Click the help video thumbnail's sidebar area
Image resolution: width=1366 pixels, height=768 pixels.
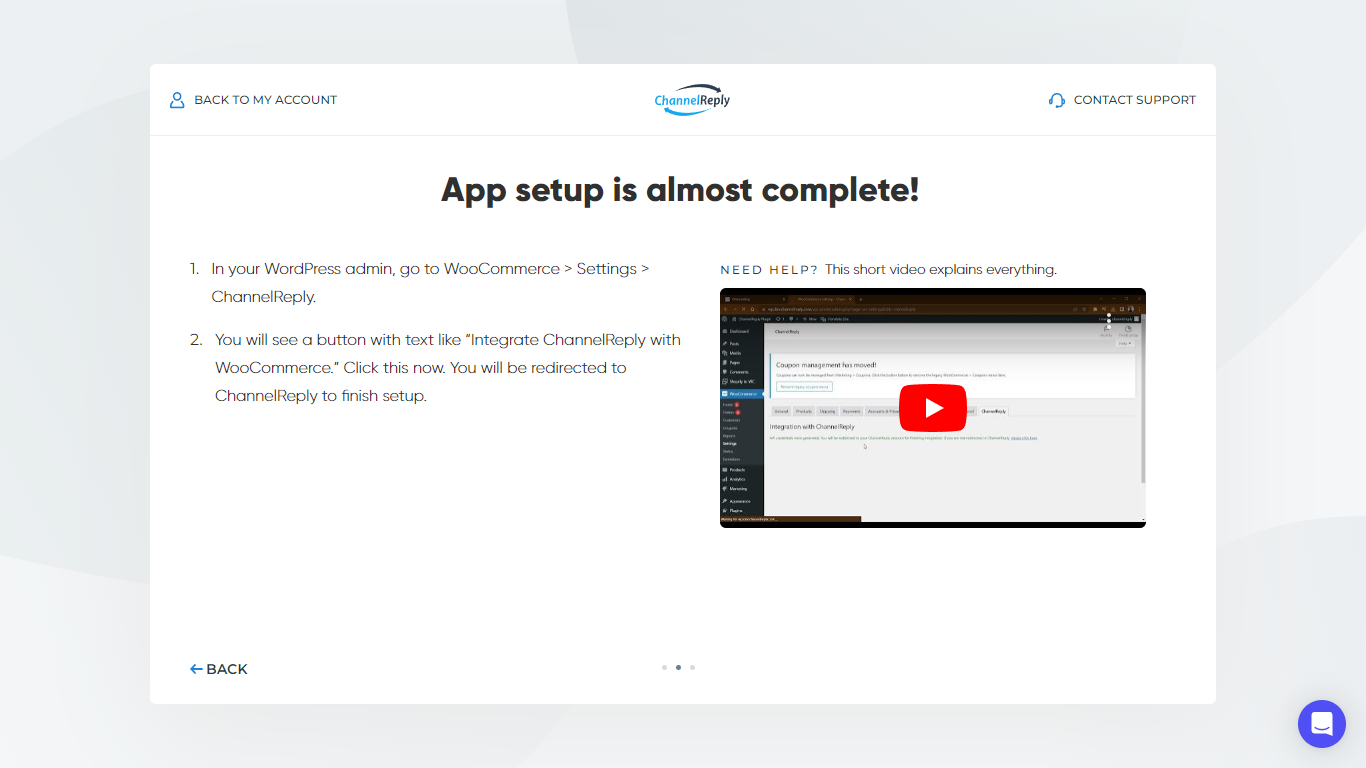[x=741, y=420]
